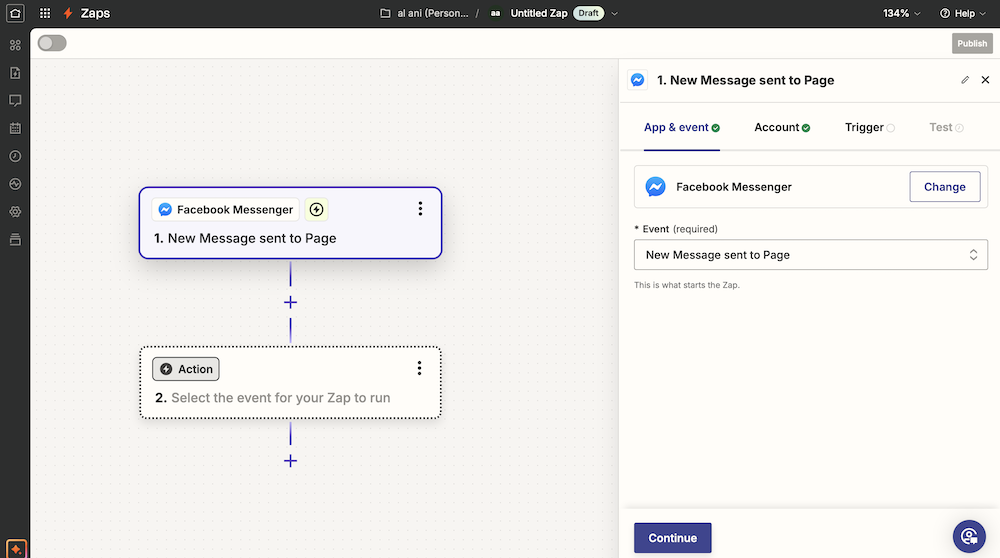Open the AI sparkle icon at bottom-left
This screenshot has width=1000, height=558.
click(15, 549)
